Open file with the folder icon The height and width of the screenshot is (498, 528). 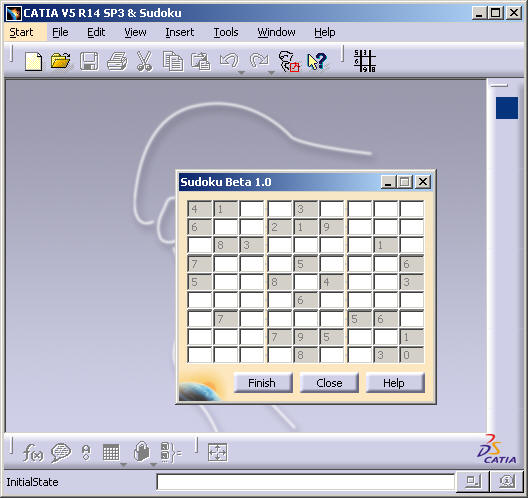pos(61,61)
